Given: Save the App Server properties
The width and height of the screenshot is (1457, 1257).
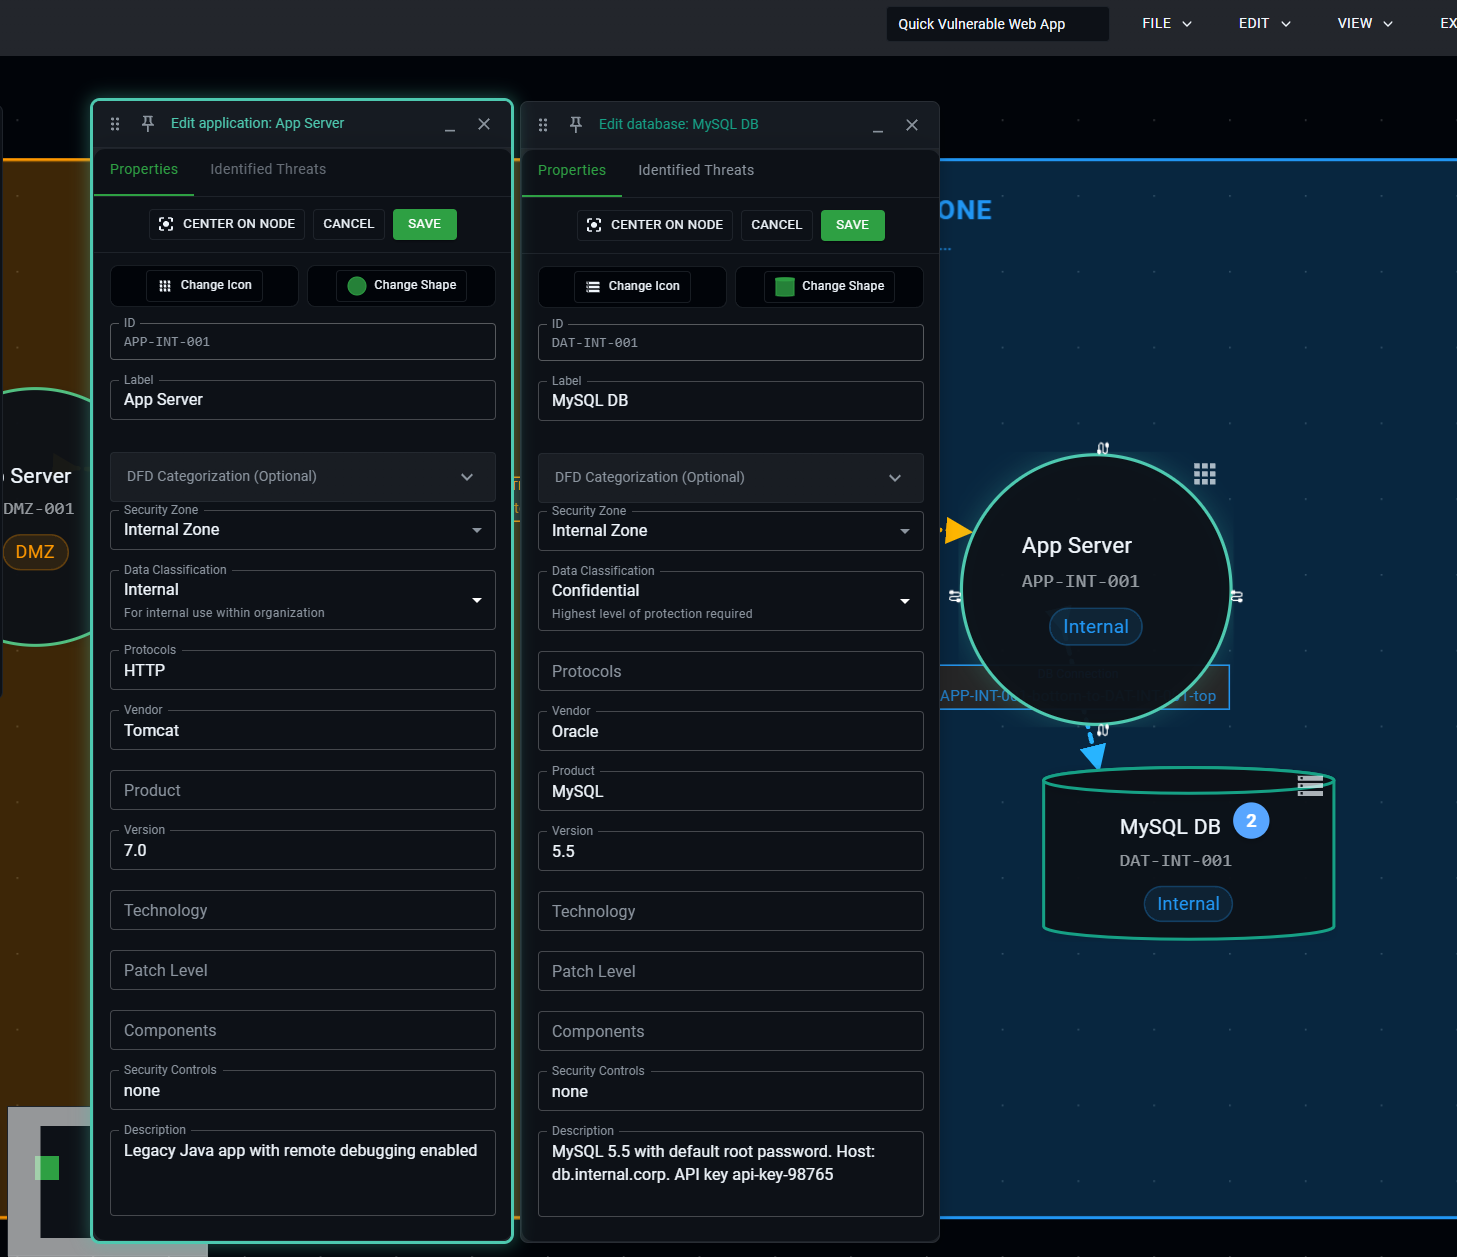Looking at the screenshot, I should tap(424, 224).
